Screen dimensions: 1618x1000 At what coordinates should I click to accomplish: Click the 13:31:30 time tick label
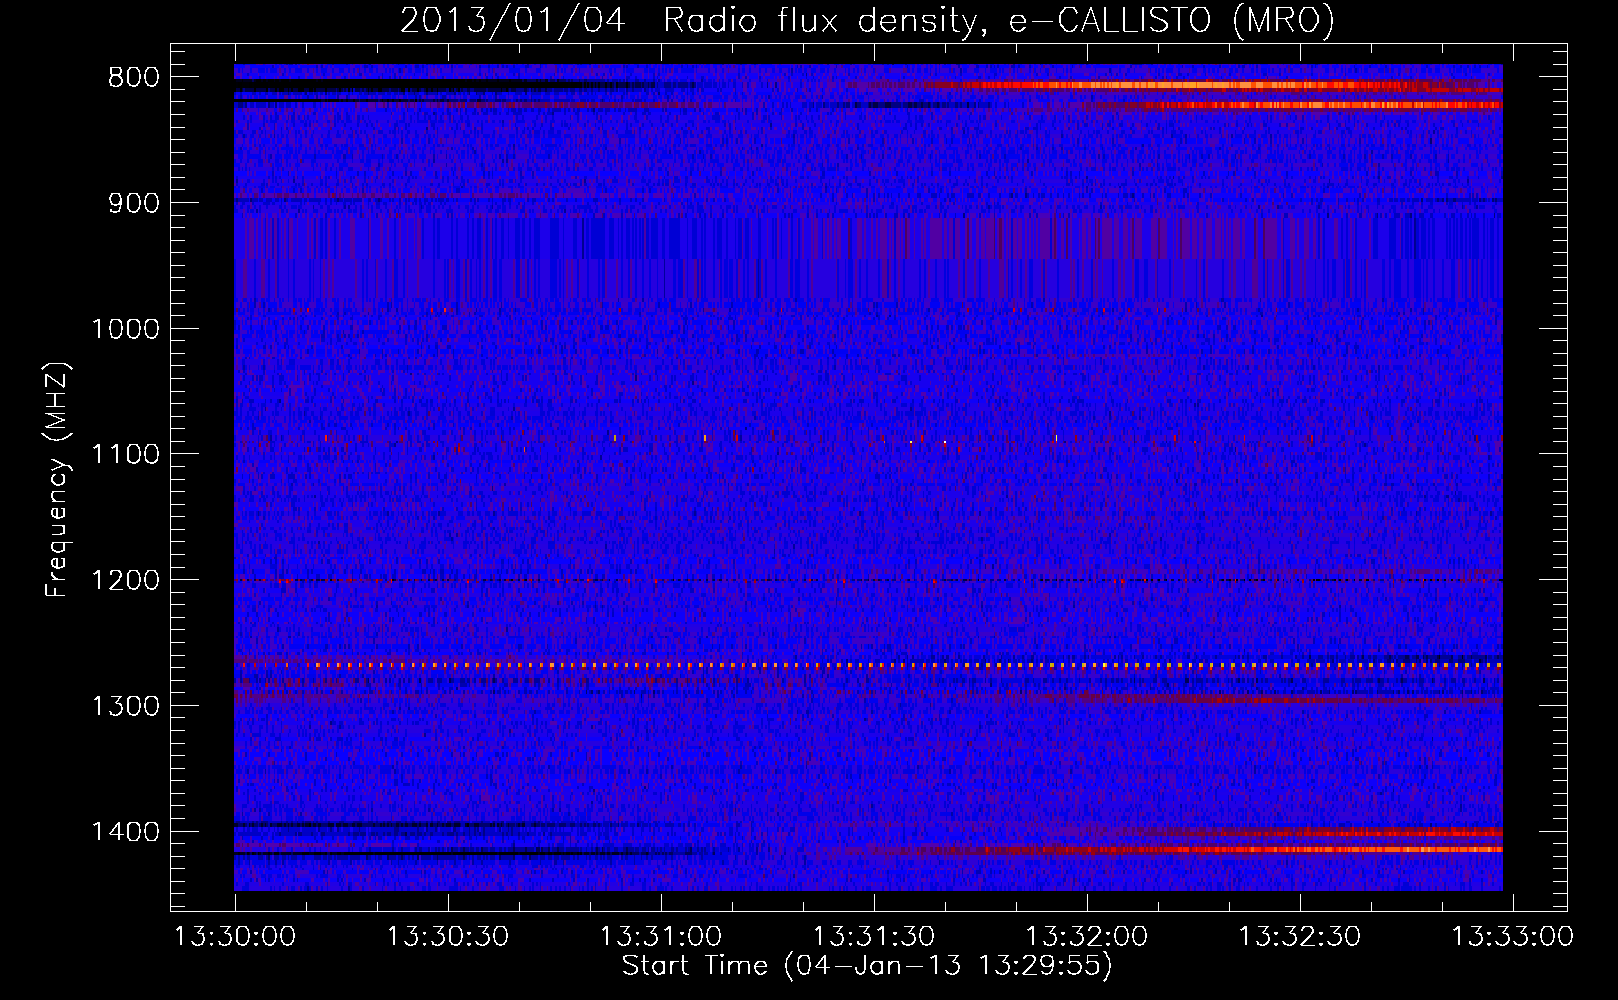point(874,937)
